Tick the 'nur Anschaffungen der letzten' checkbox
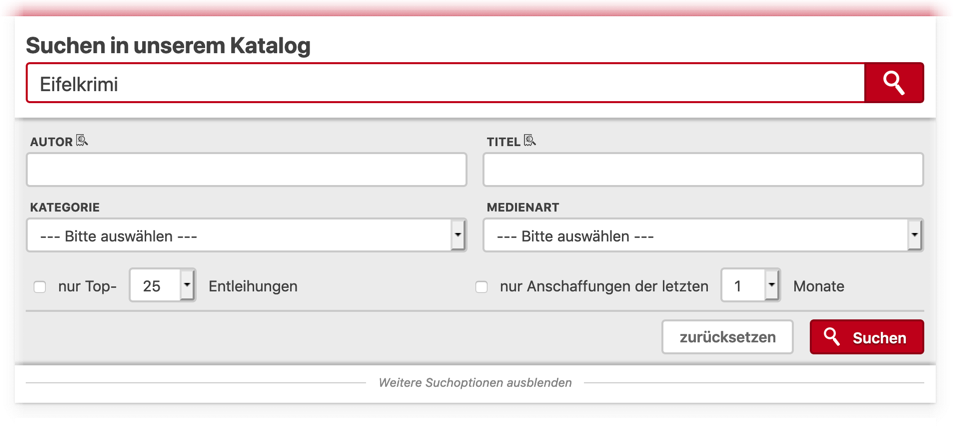This screenshot has height=428, width=953. pyautogui.click(x=481, y=287)
